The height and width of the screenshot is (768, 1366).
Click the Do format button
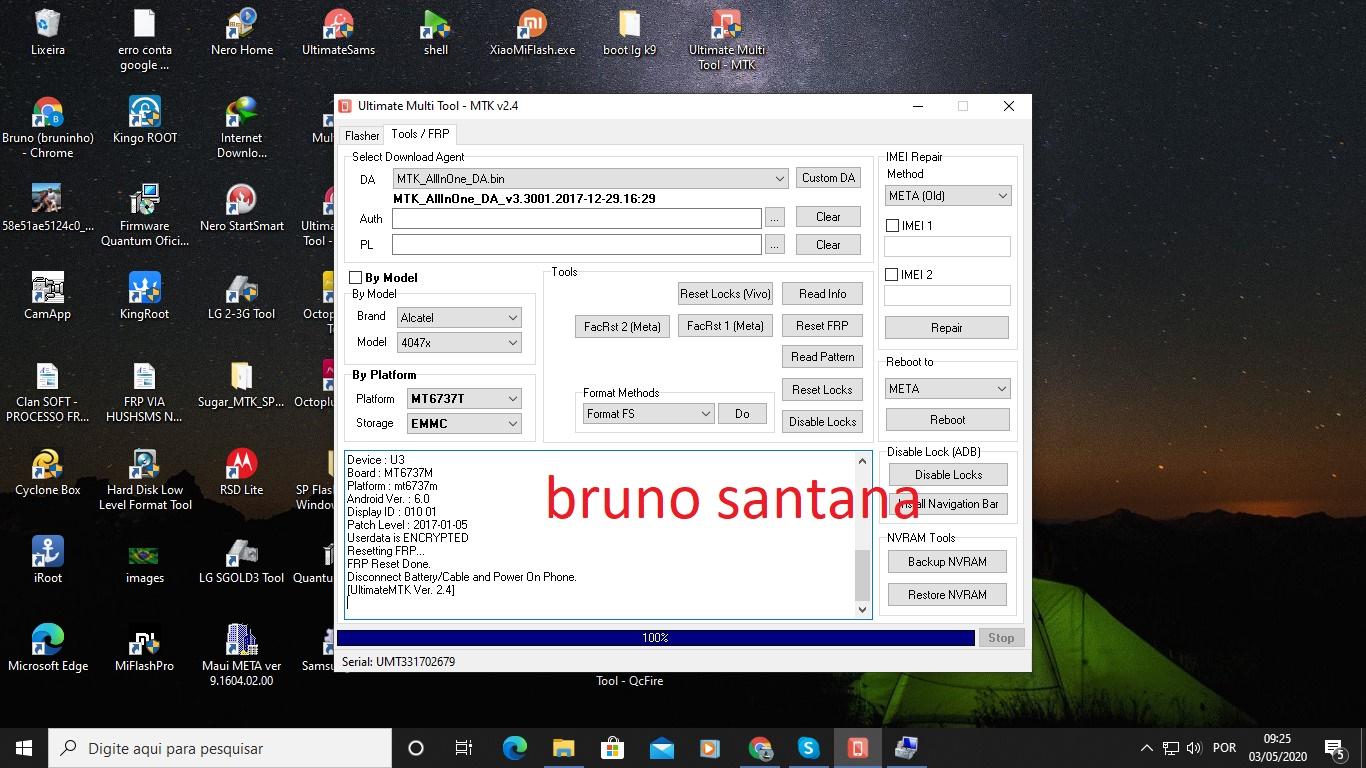coord(742,414)
